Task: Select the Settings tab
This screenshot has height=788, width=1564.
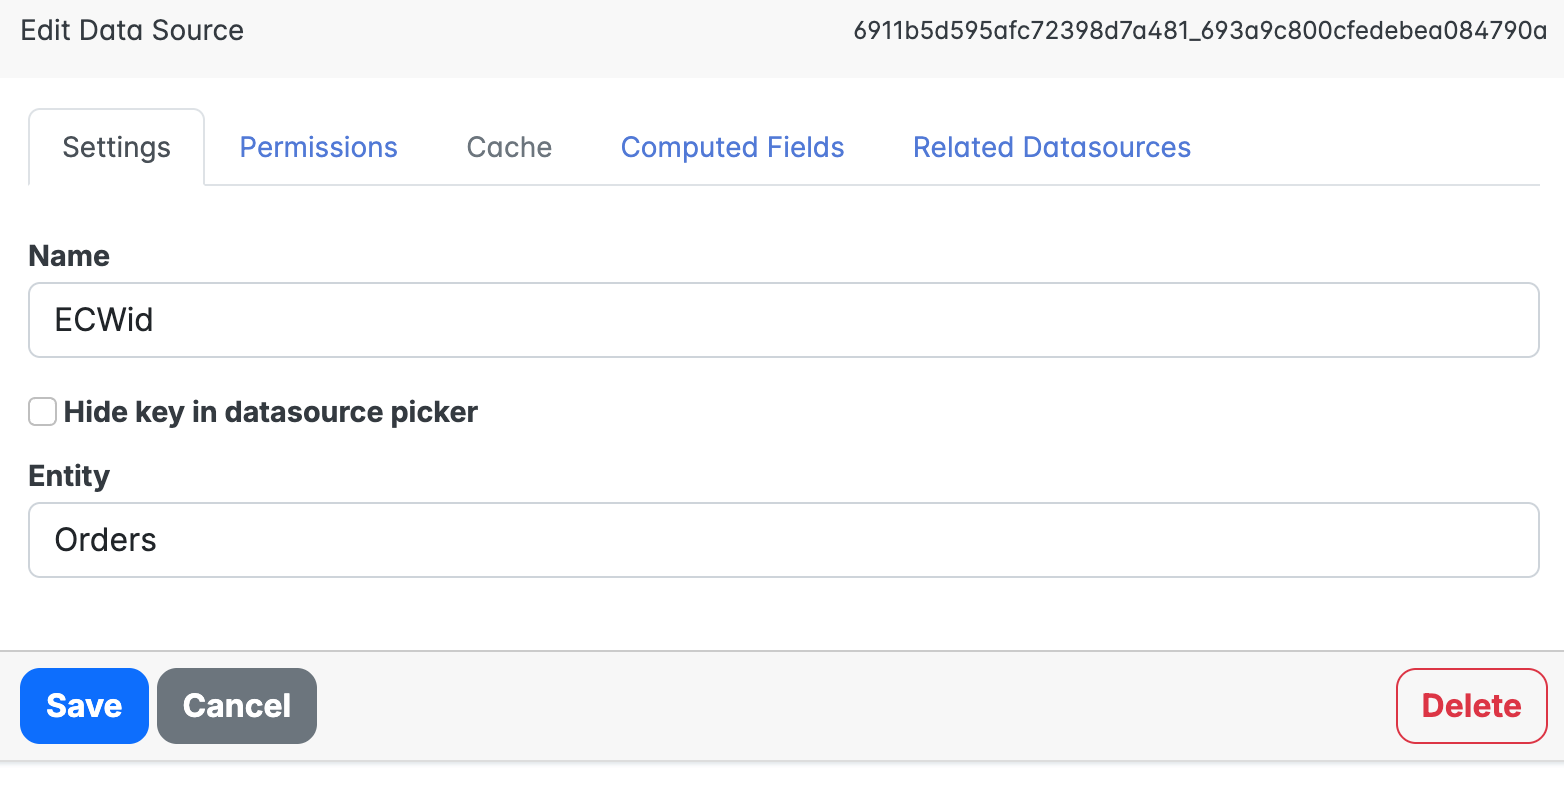Action: tap(116, 147)
